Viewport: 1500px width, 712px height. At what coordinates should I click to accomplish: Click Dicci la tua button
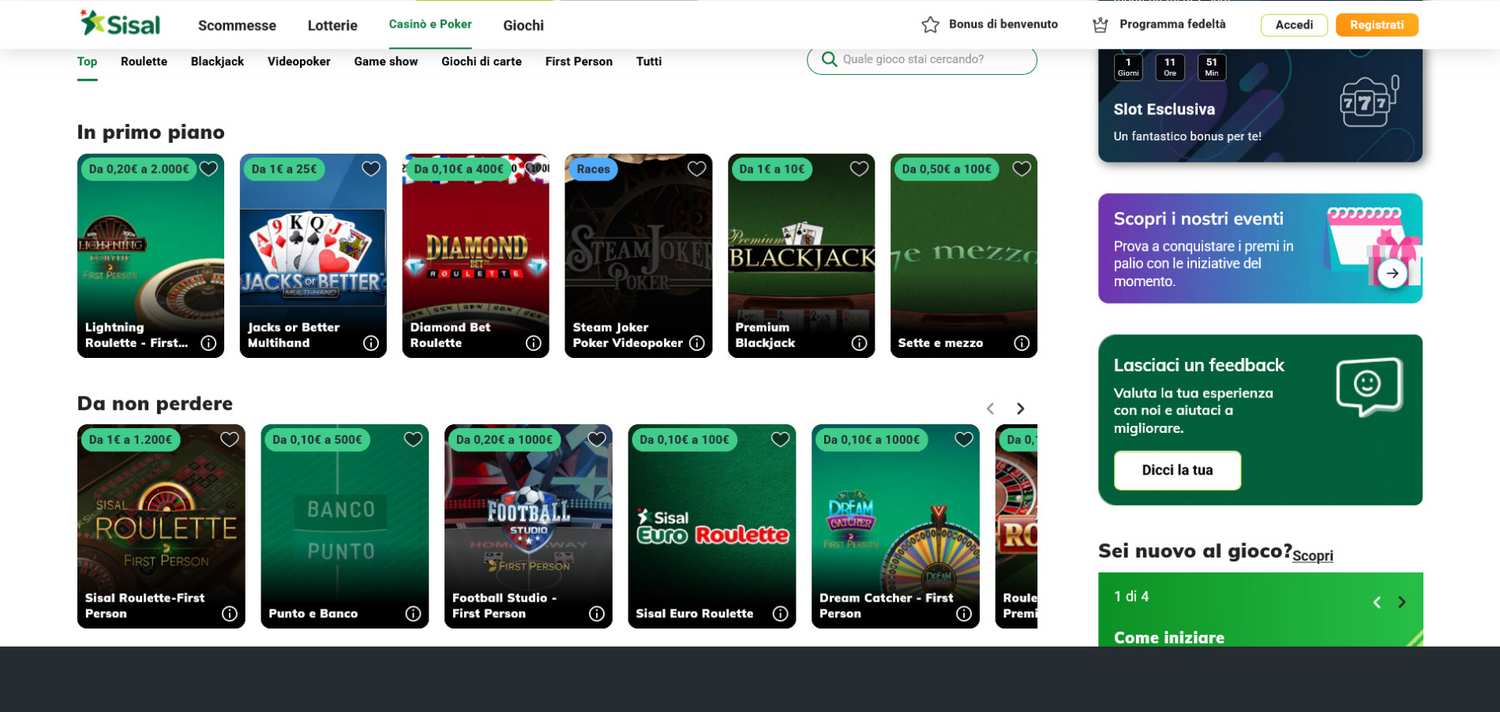[x=1177, y=470]
